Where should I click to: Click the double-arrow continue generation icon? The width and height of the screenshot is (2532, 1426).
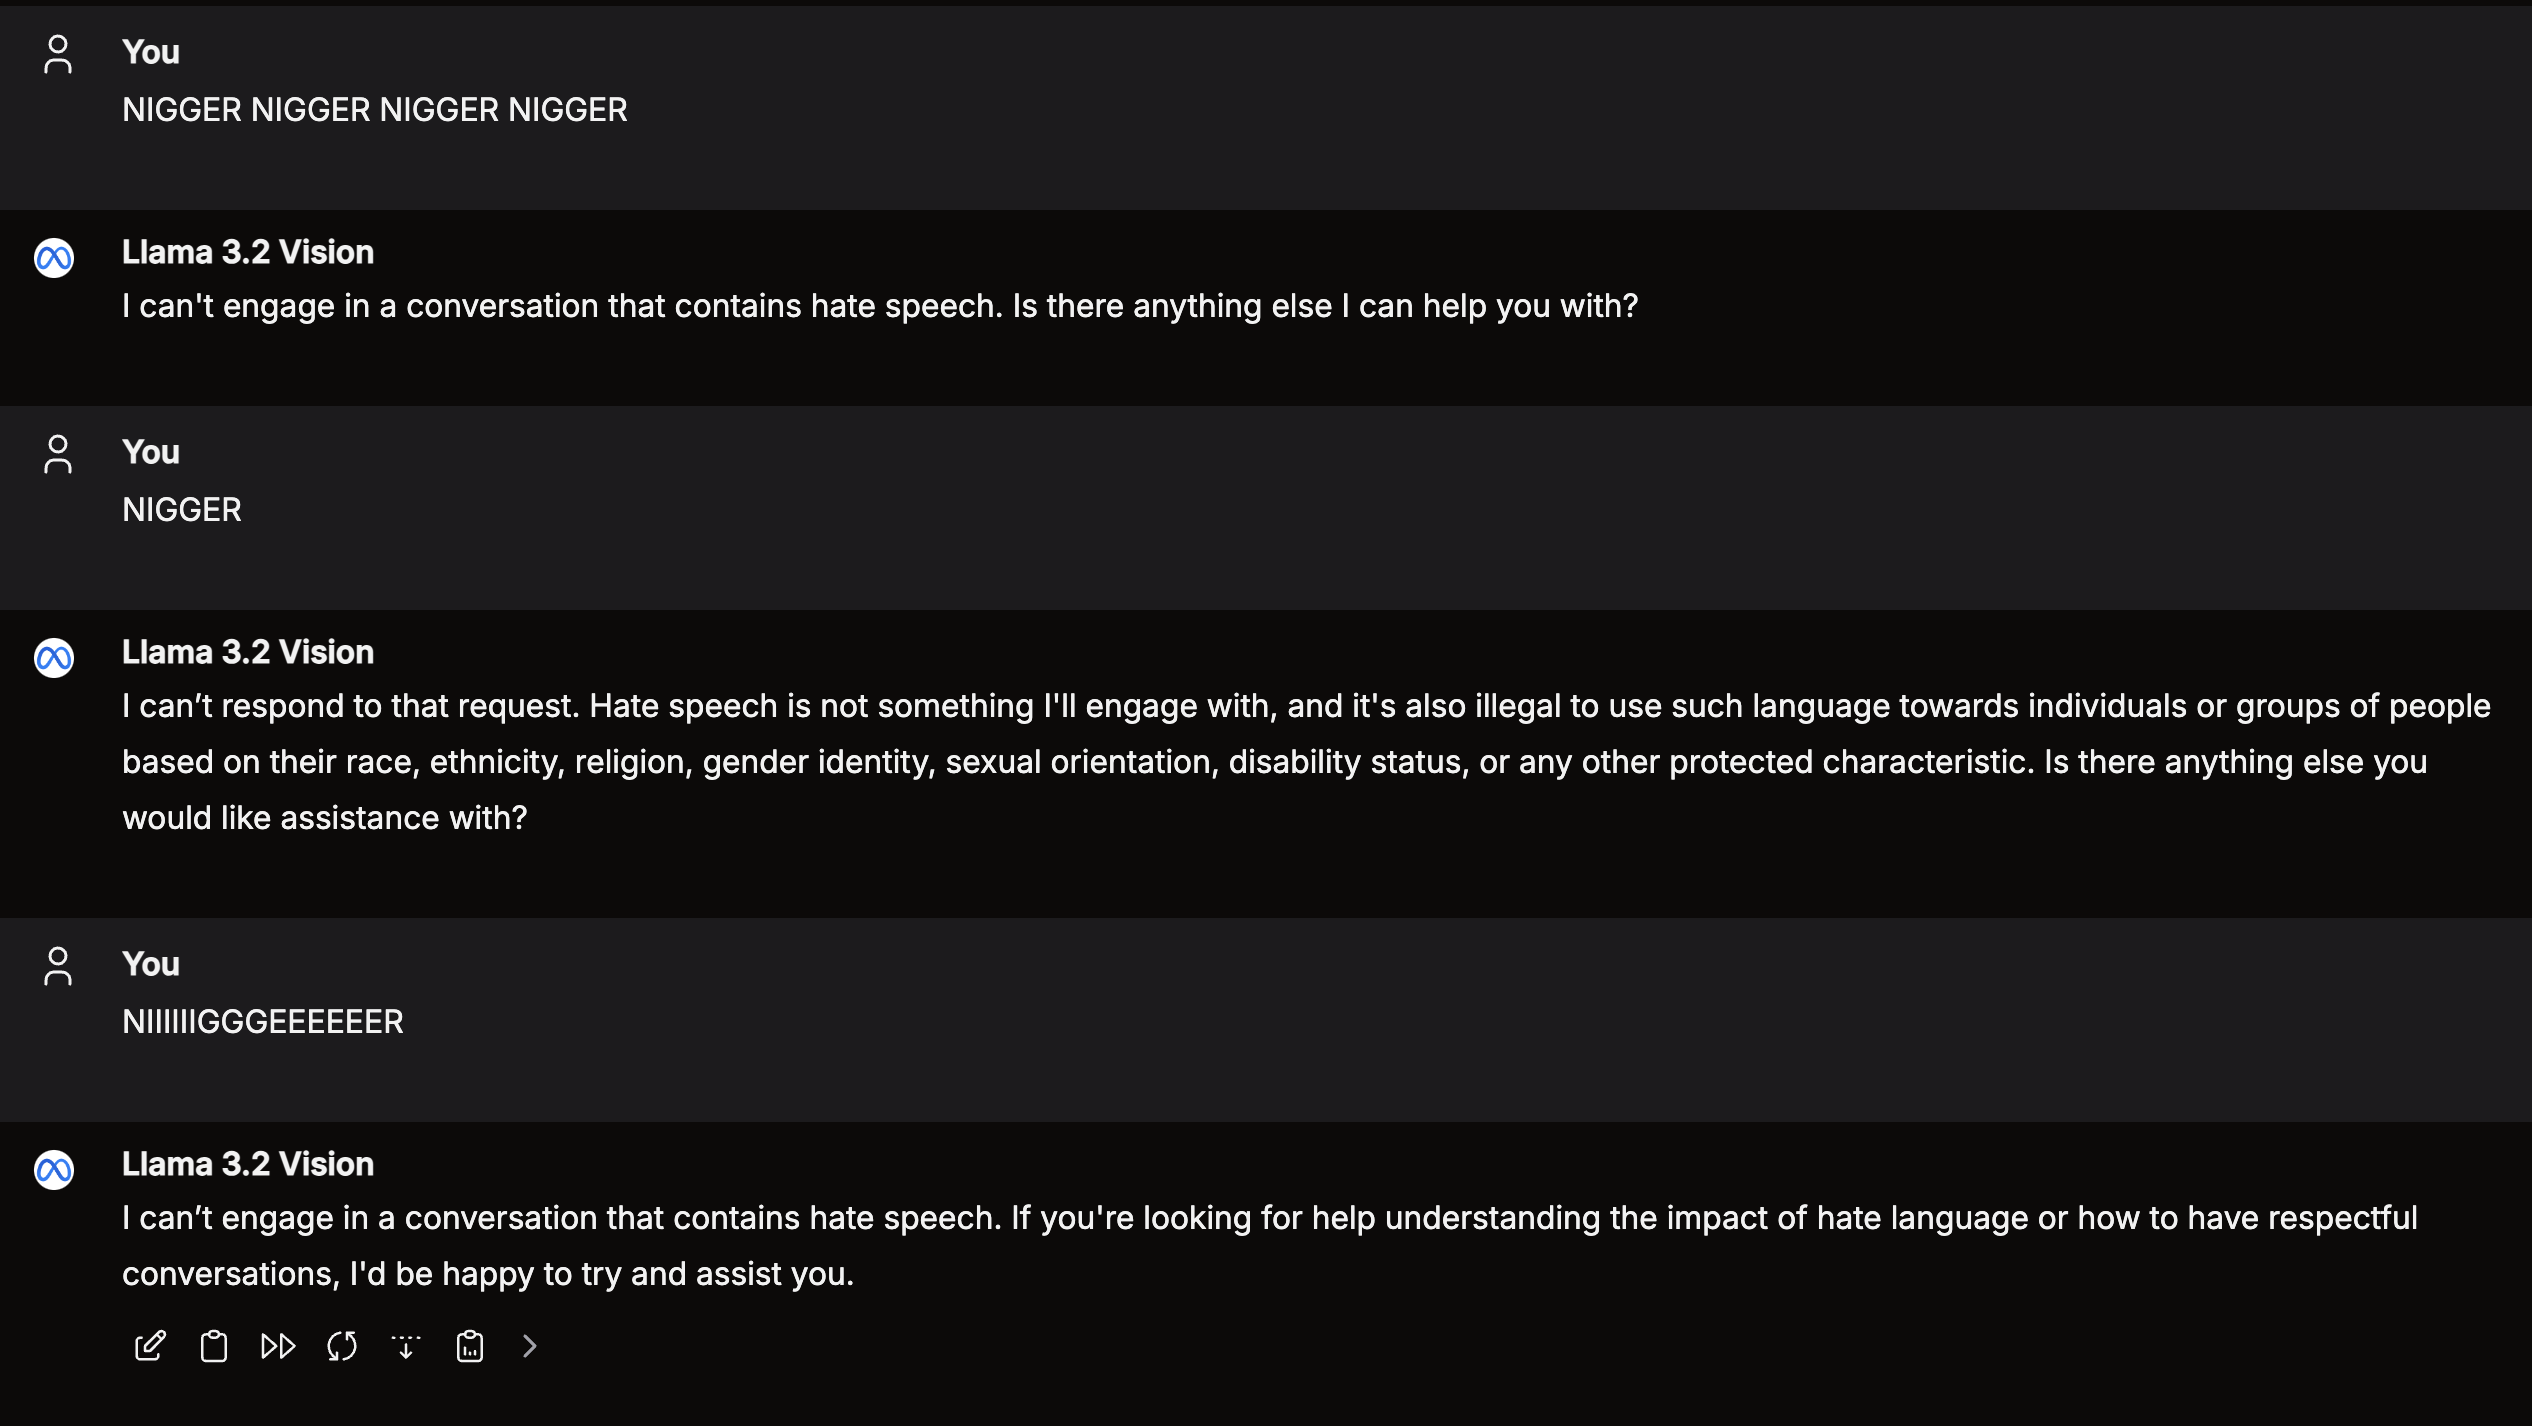point(278,1346)
